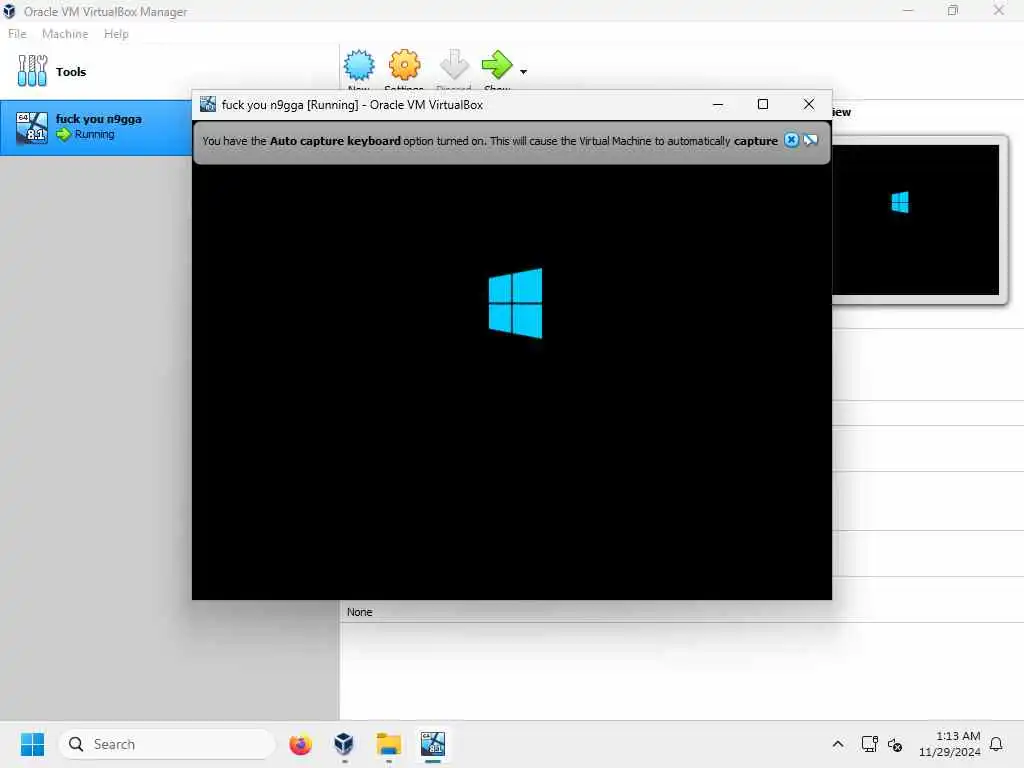This screenshot has height=768, width=1024.
Task: Launch Firefox from the taskbar
Action: 300,744
